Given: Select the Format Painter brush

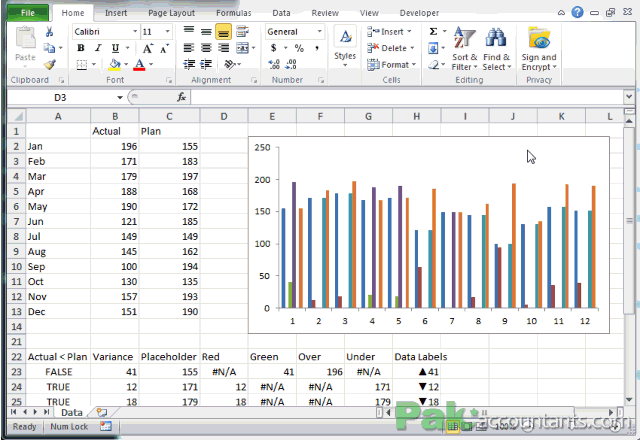Looking at the screenshot, I should click(49, 64).
